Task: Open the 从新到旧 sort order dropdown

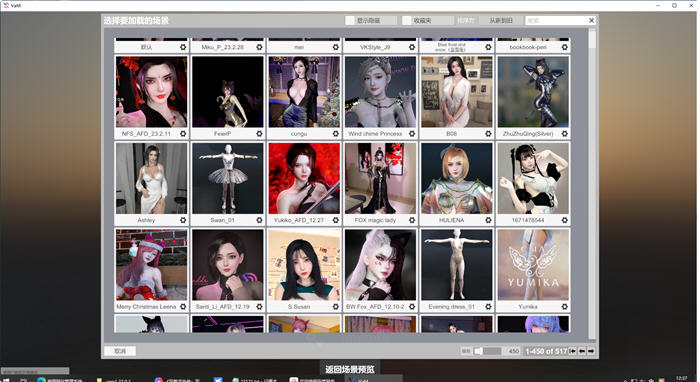Action: (500, 21)
